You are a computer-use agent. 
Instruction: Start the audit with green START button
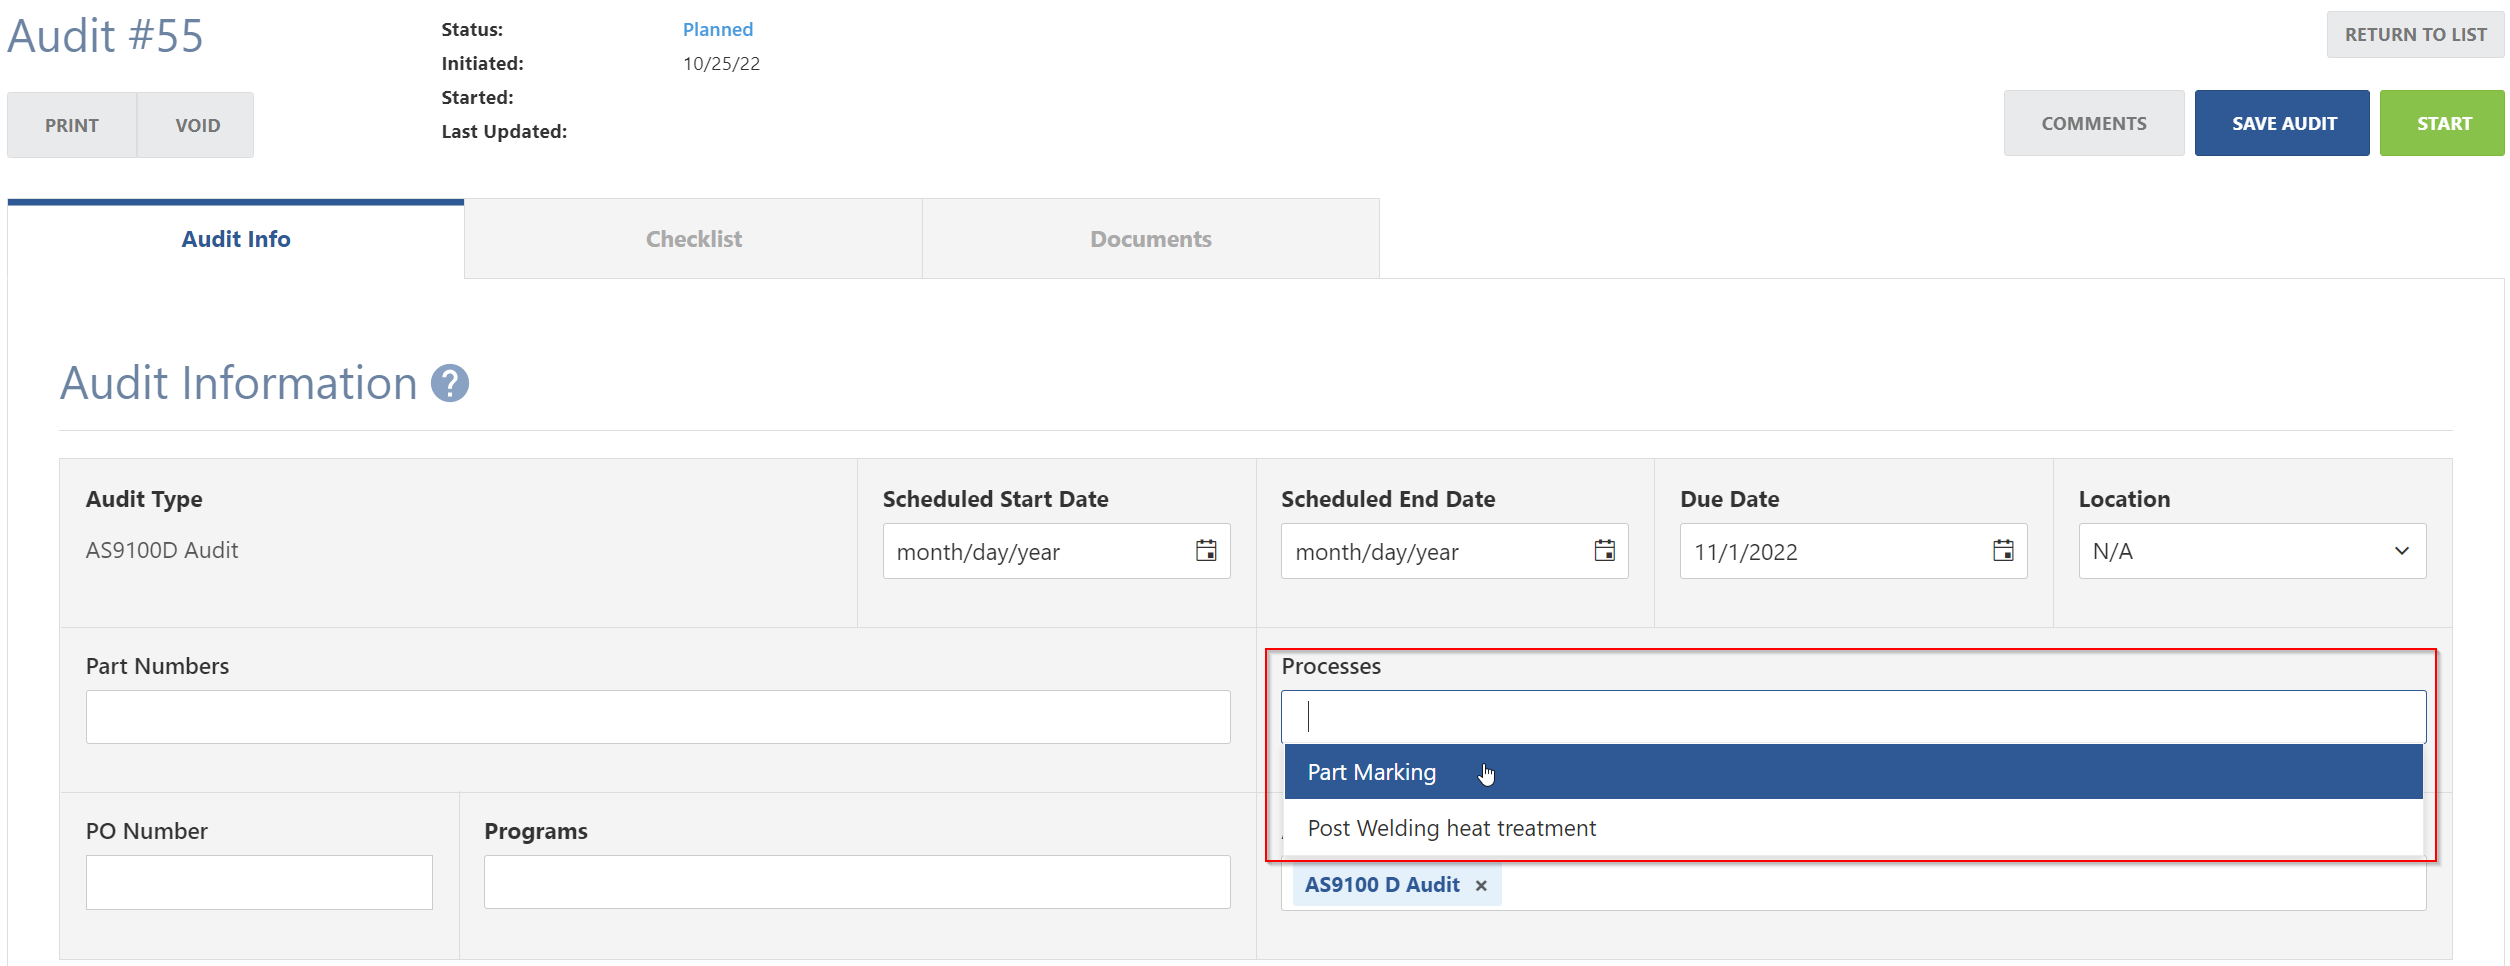pyautogui.click(x=2443, y=123)
